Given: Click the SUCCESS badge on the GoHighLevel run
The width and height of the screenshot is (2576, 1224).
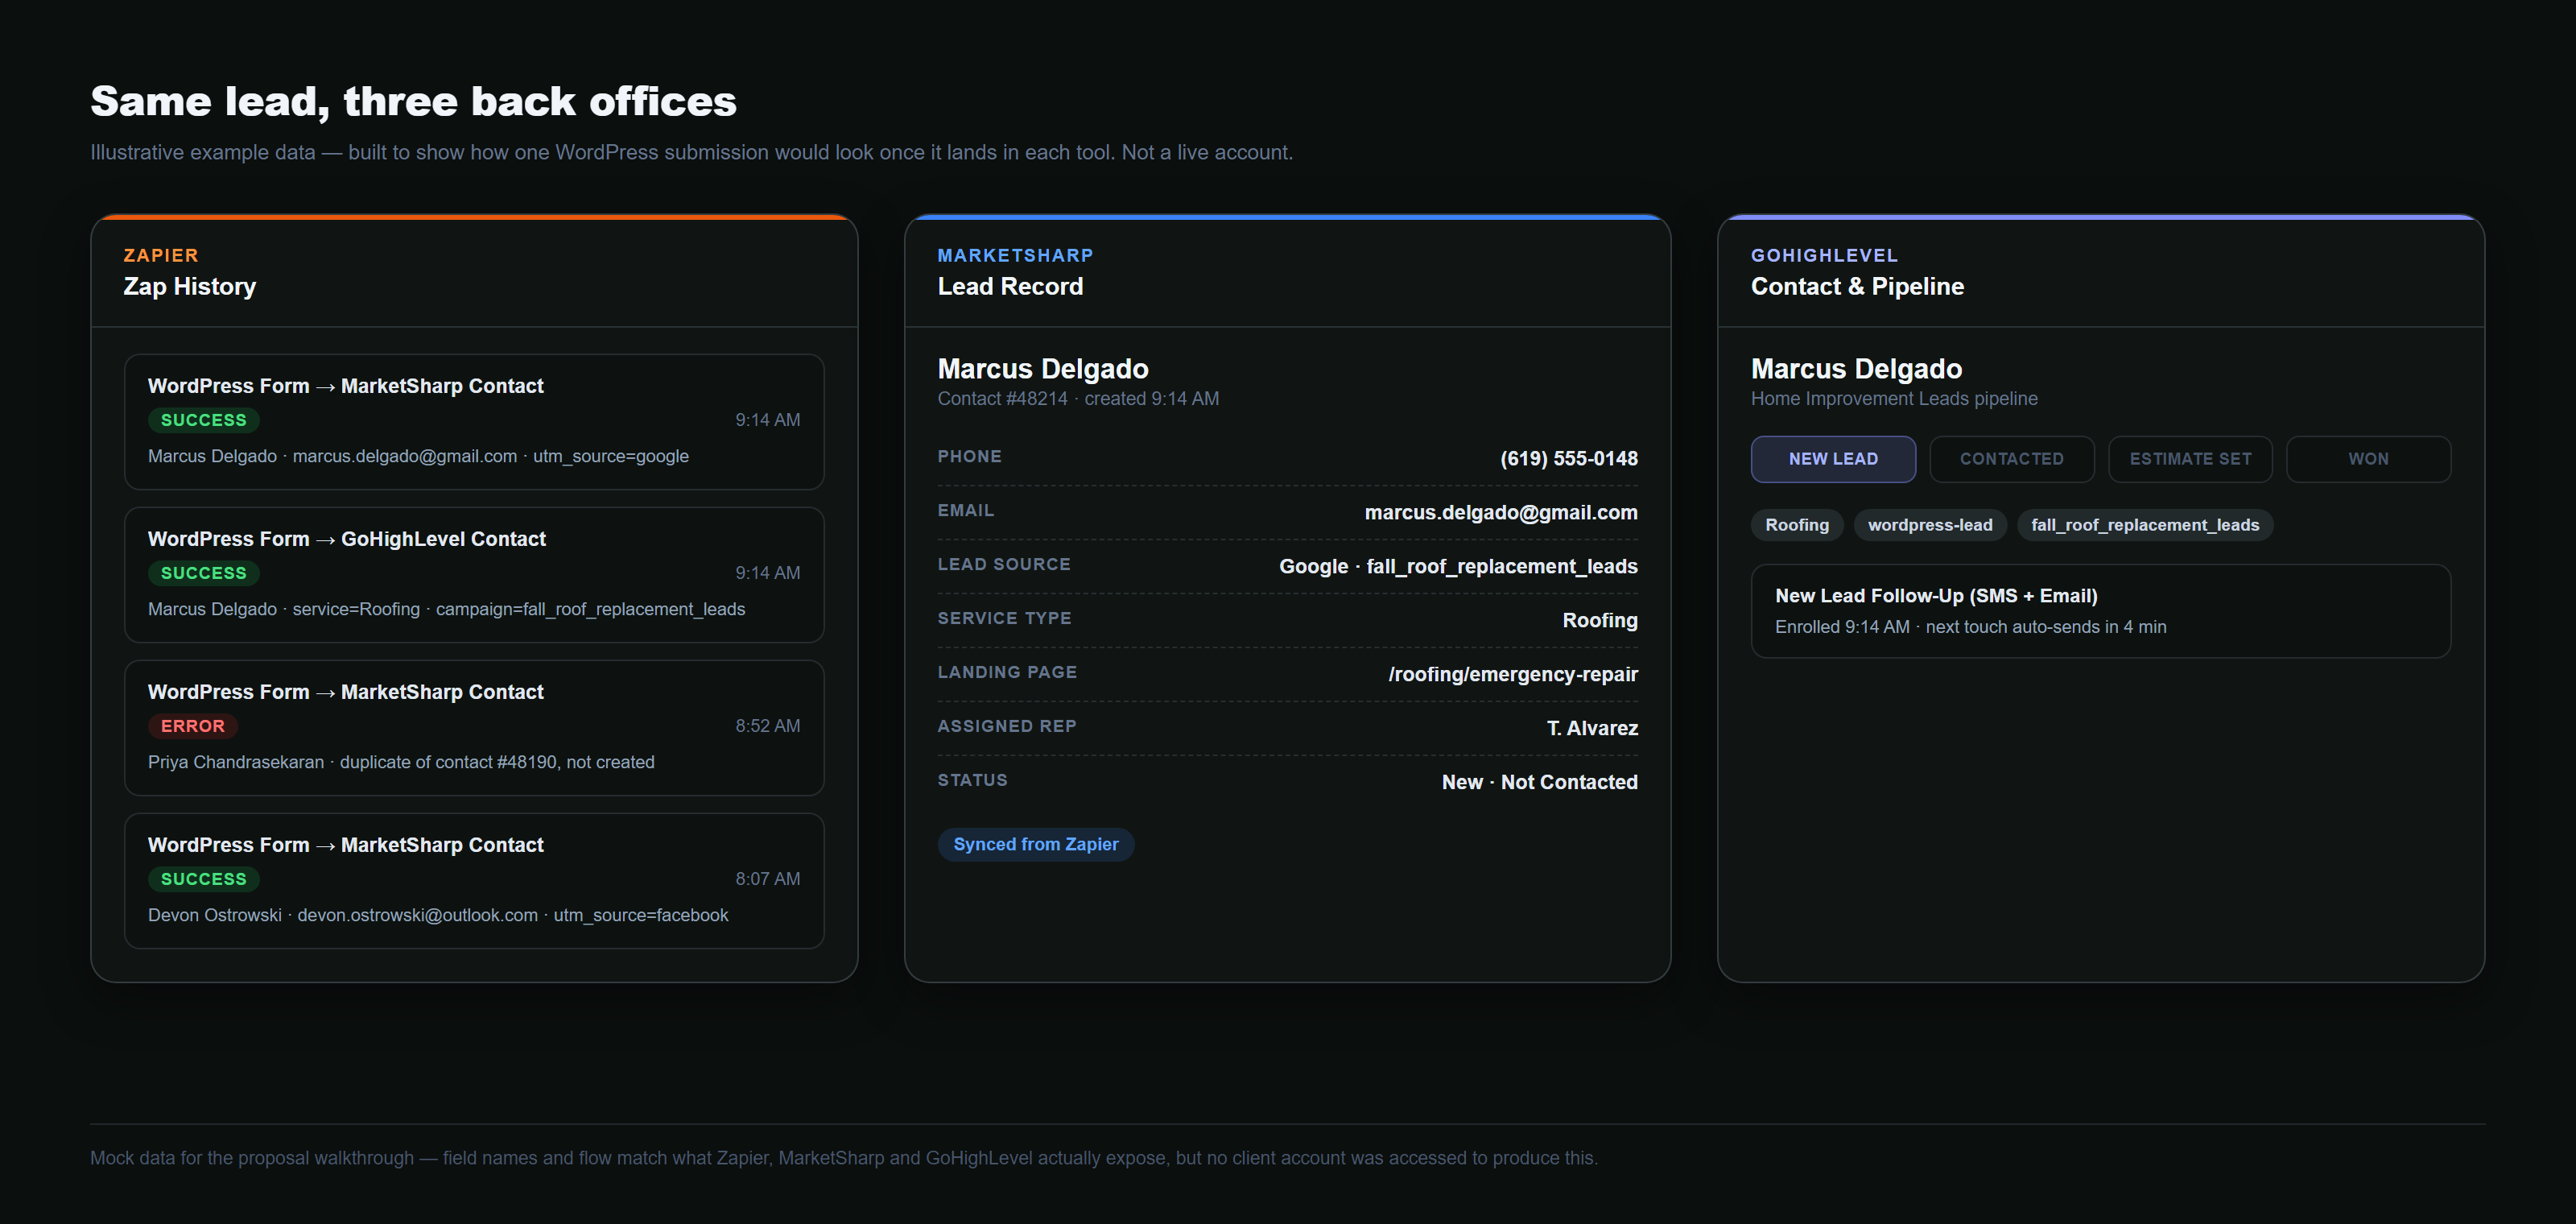Looking at the screenshot, I should [203, 573].
